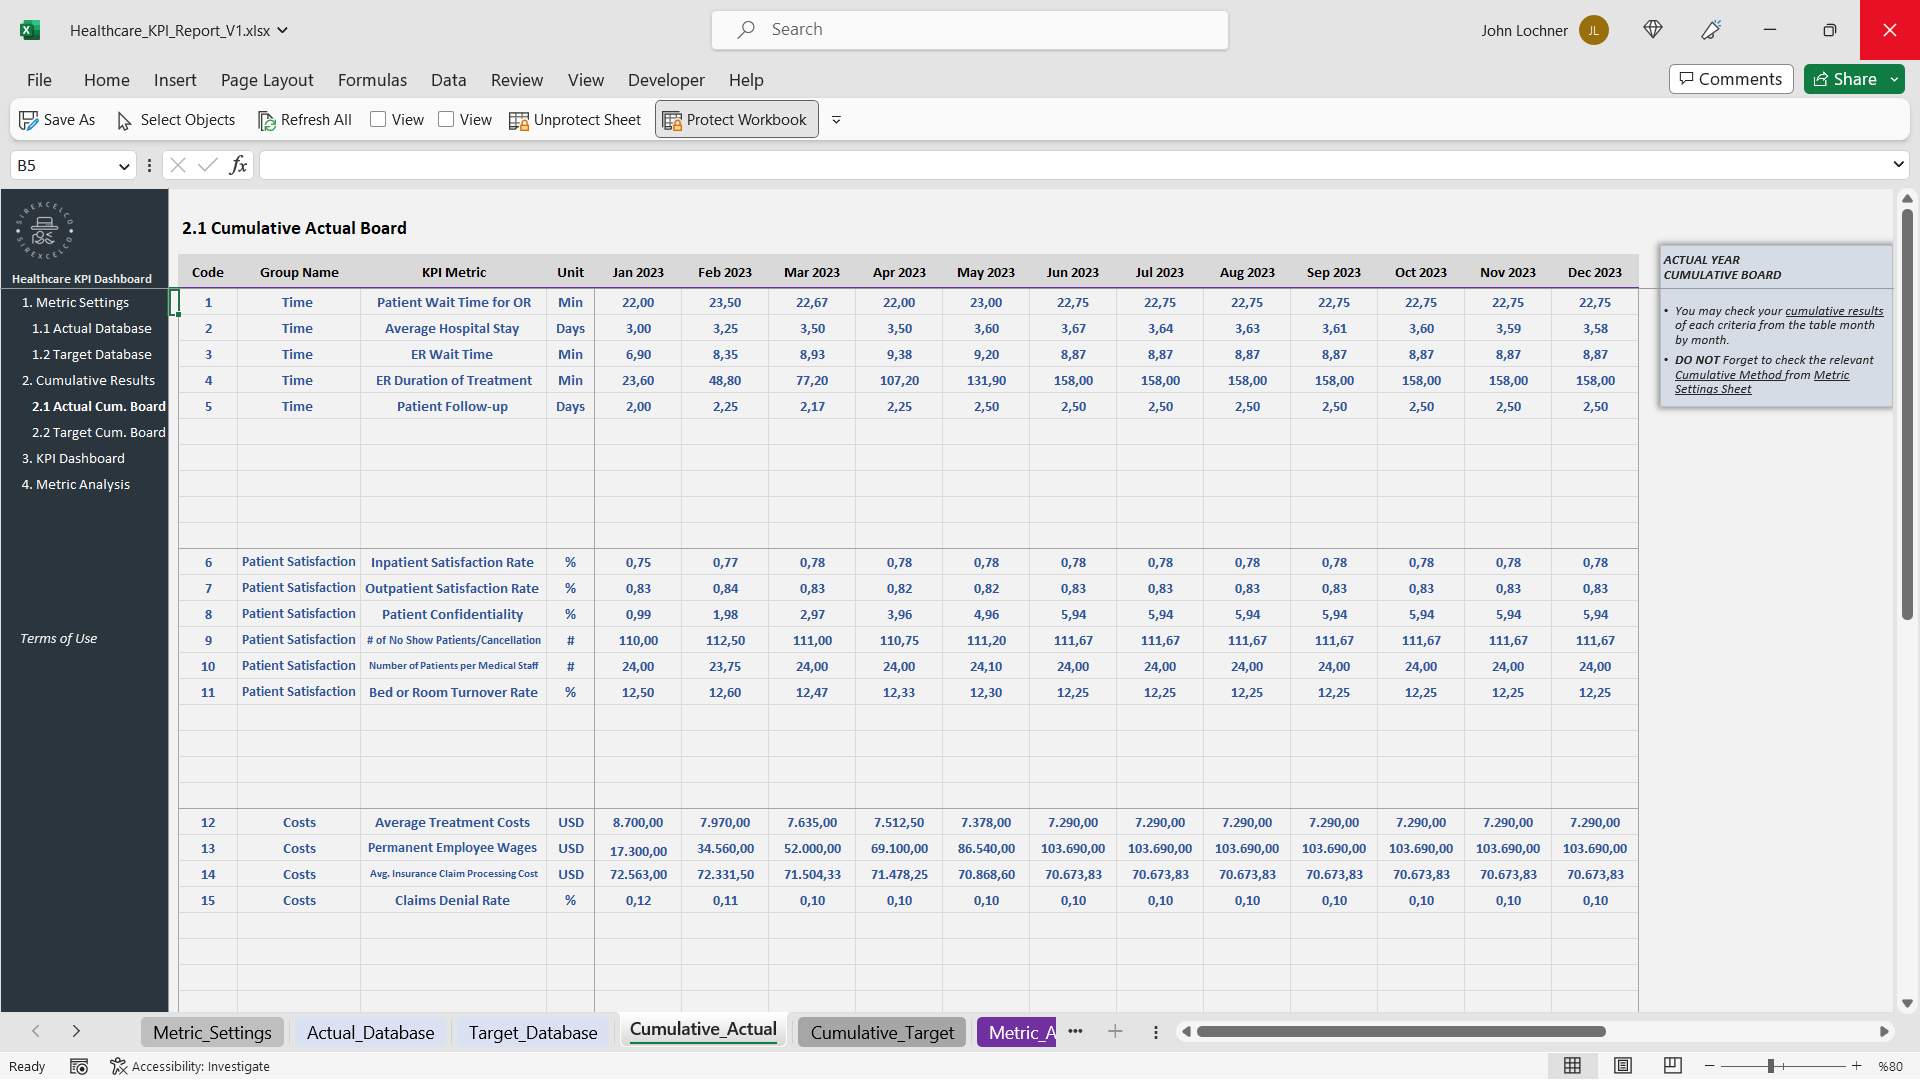Click the Name Box showing B5
This screenshot has height=1080, width=1920.
tap(62, 165)
